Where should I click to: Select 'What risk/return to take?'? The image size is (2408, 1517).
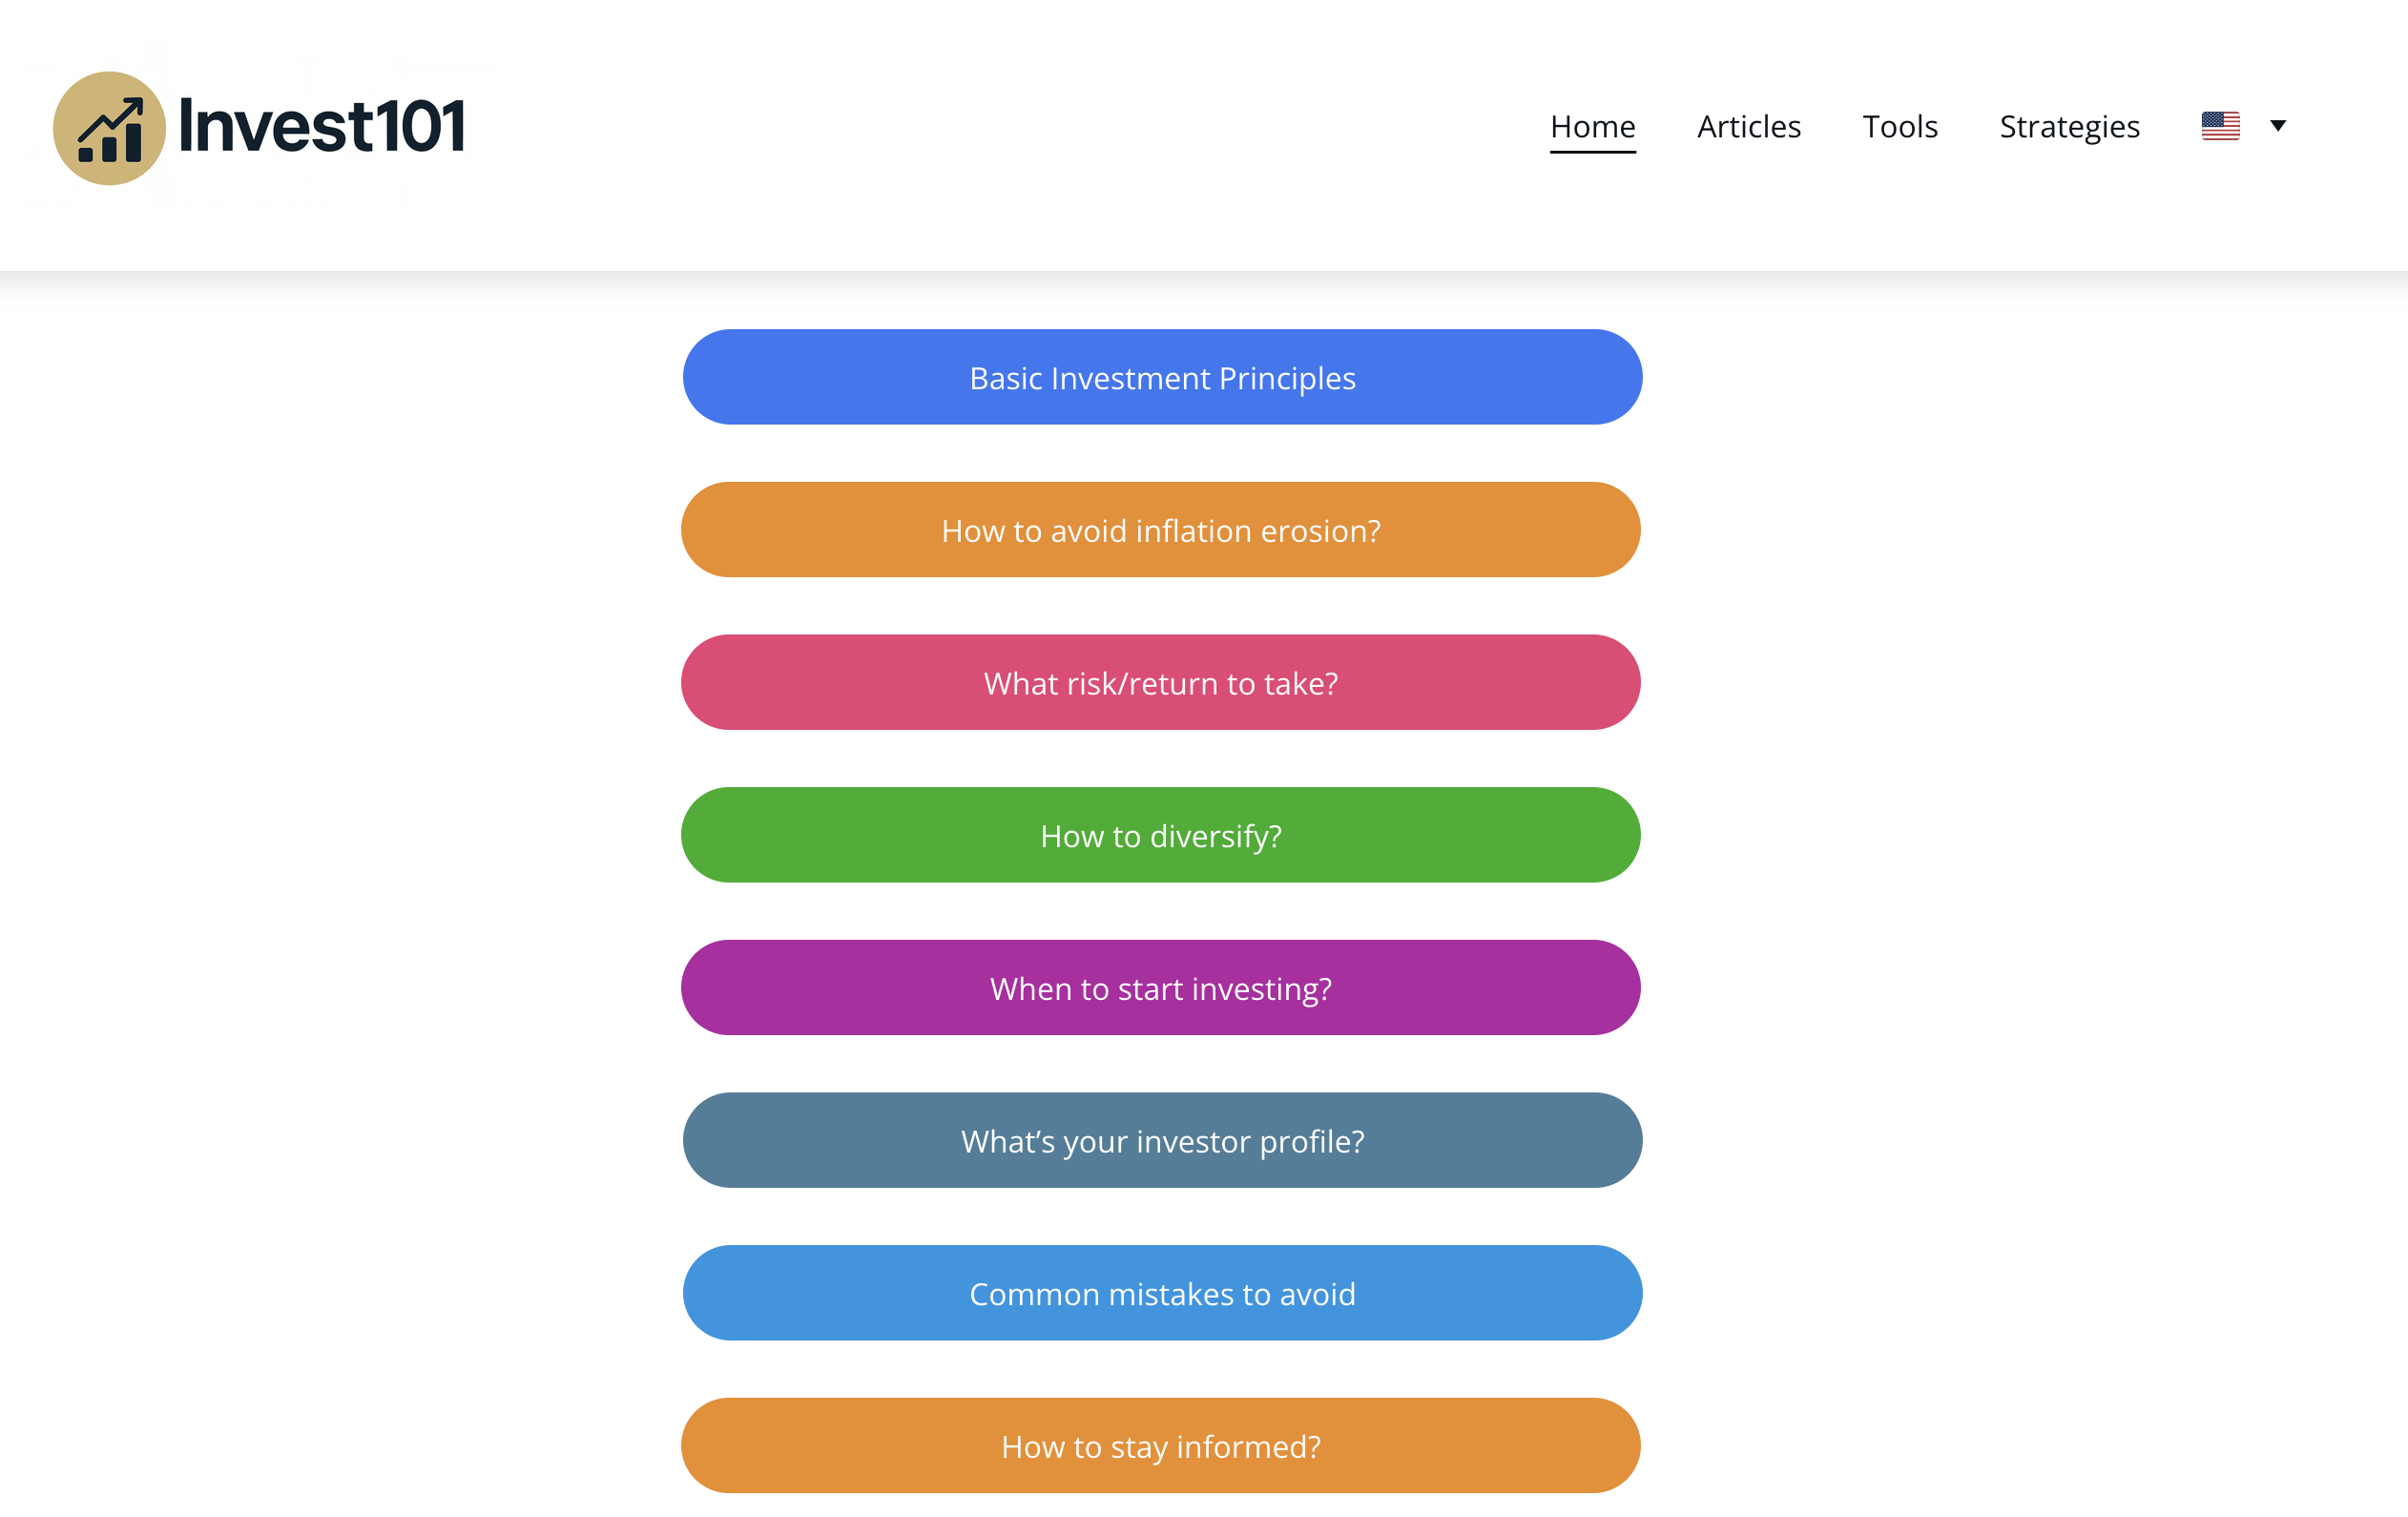(1160, 683)
